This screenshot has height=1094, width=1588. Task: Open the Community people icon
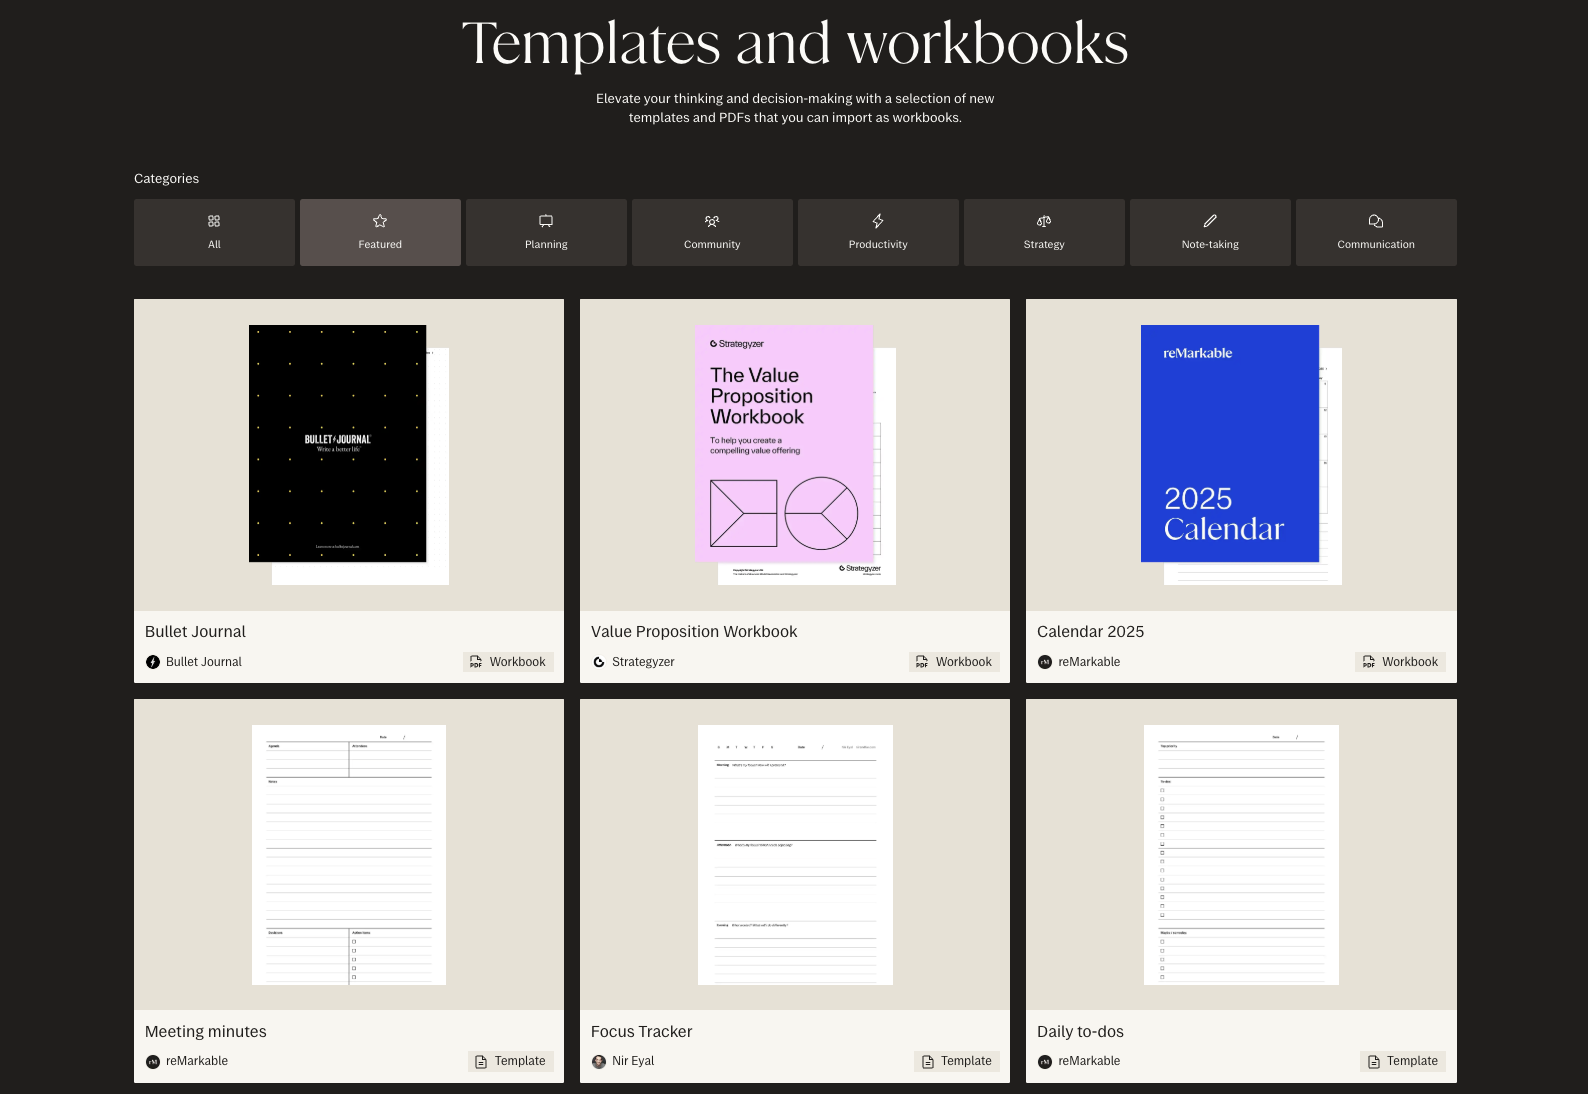pos(712,221)
